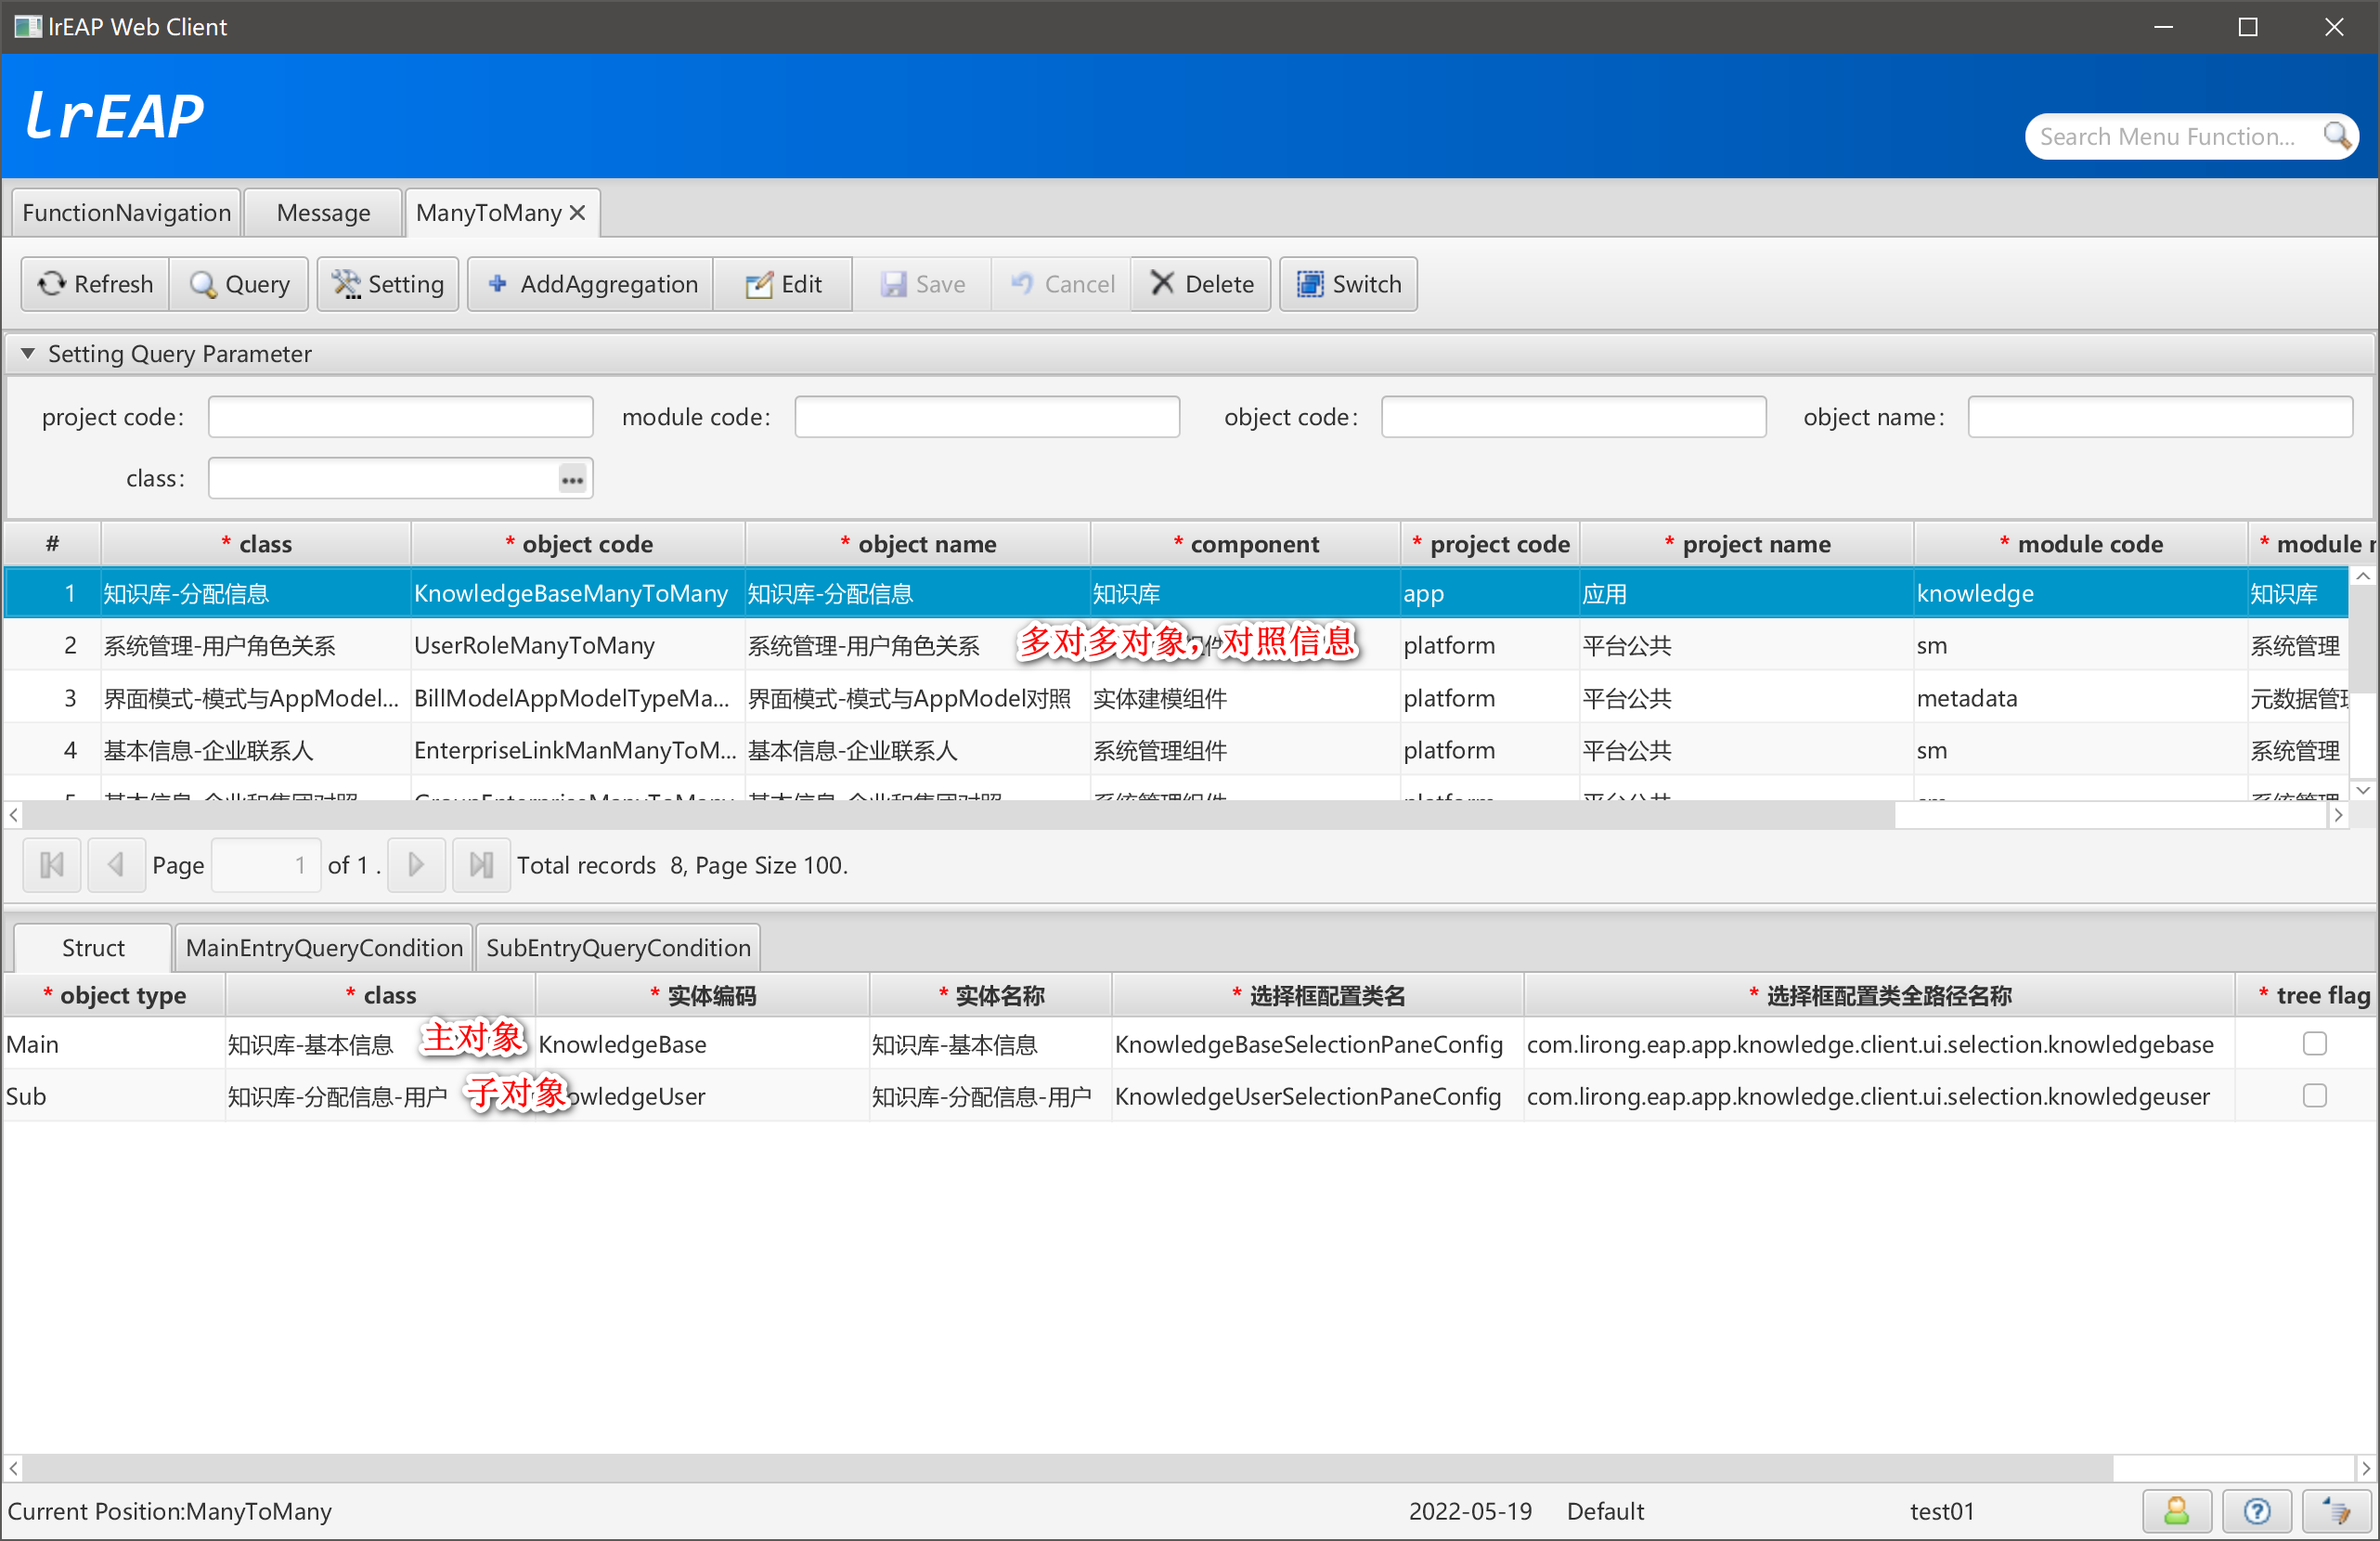This screenshot has height=1541, width=2380.
Task: Open the MainEntryQueryCondition tab
Action: point(324,947)
